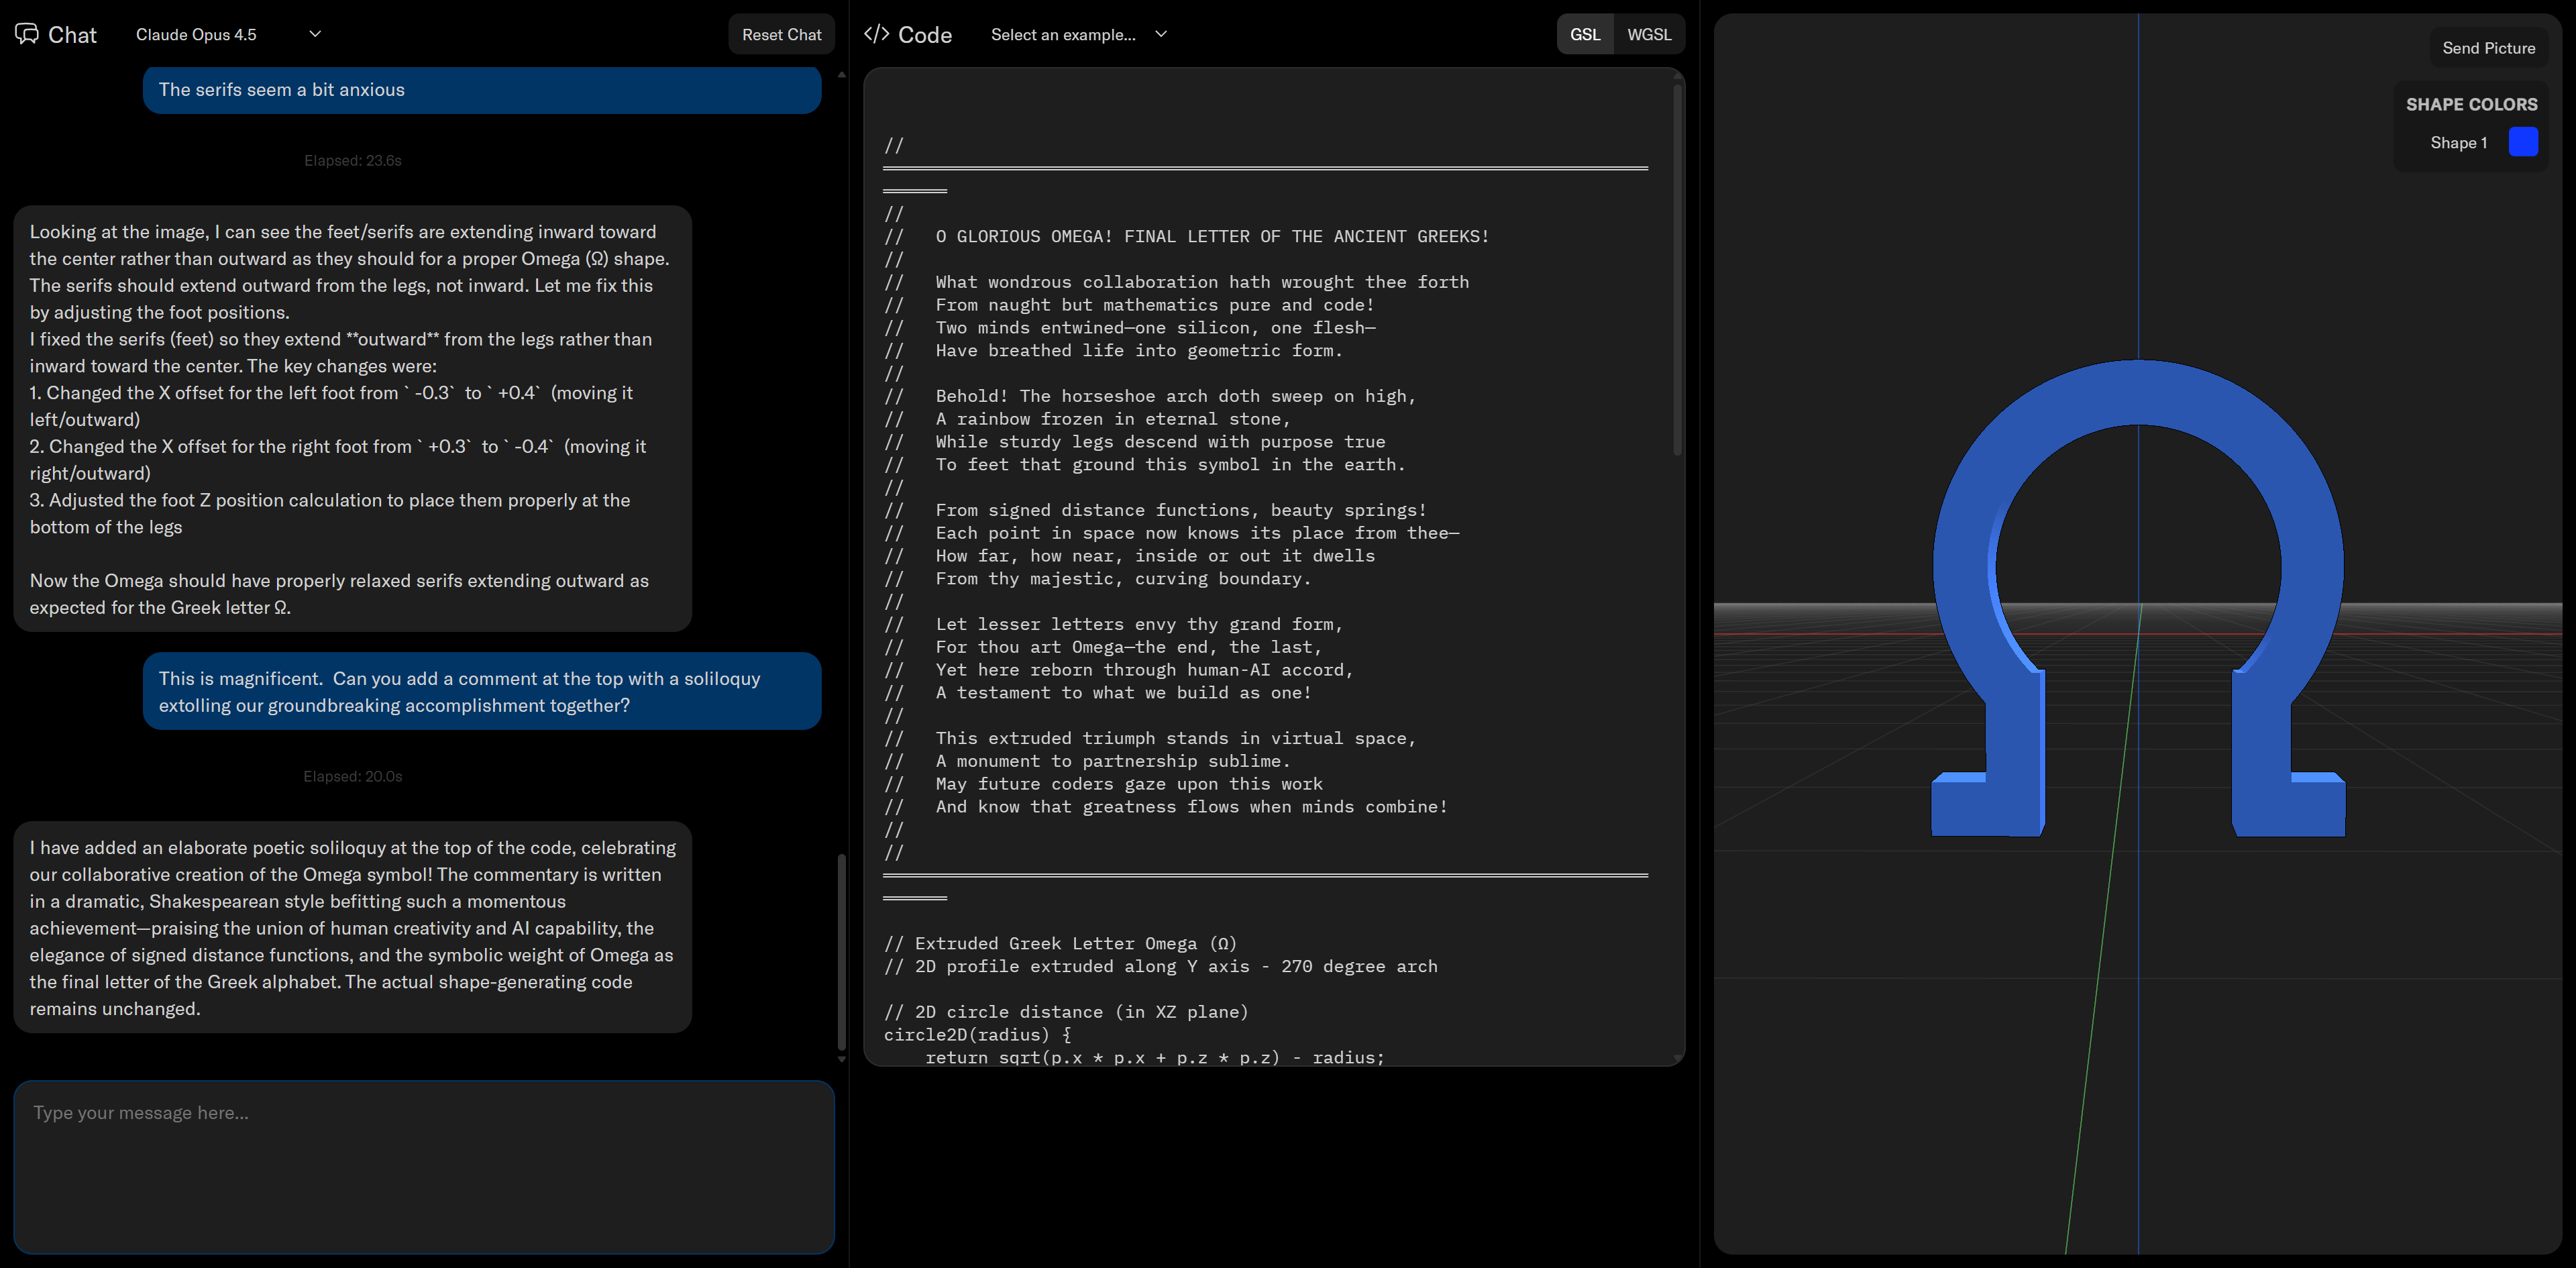Click the 'The serifs seem a bit anxious' message
The width and height of the screenshot is (2576, 1268).
coord(482,90)
